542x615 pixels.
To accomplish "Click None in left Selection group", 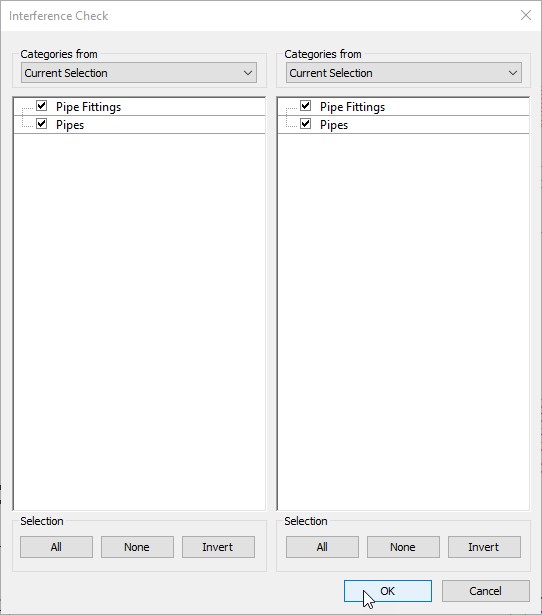I will 137,547.
